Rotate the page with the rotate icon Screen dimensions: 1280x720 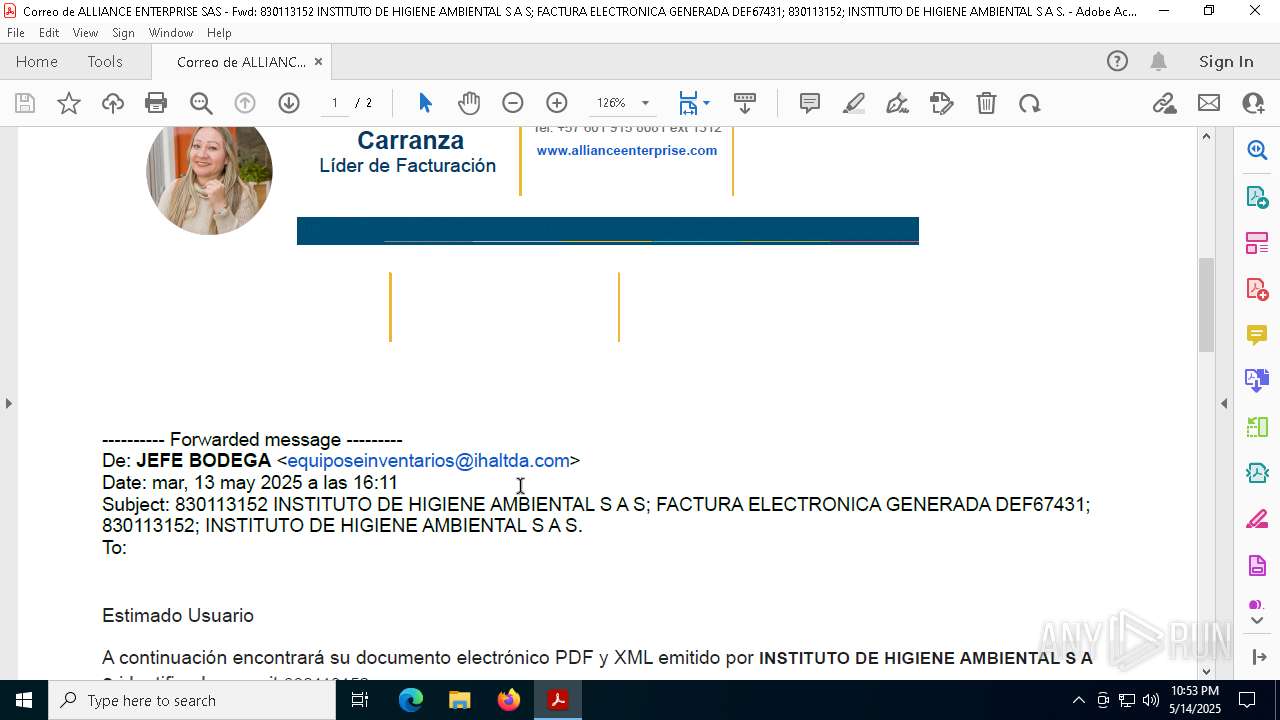[1030, 103]
